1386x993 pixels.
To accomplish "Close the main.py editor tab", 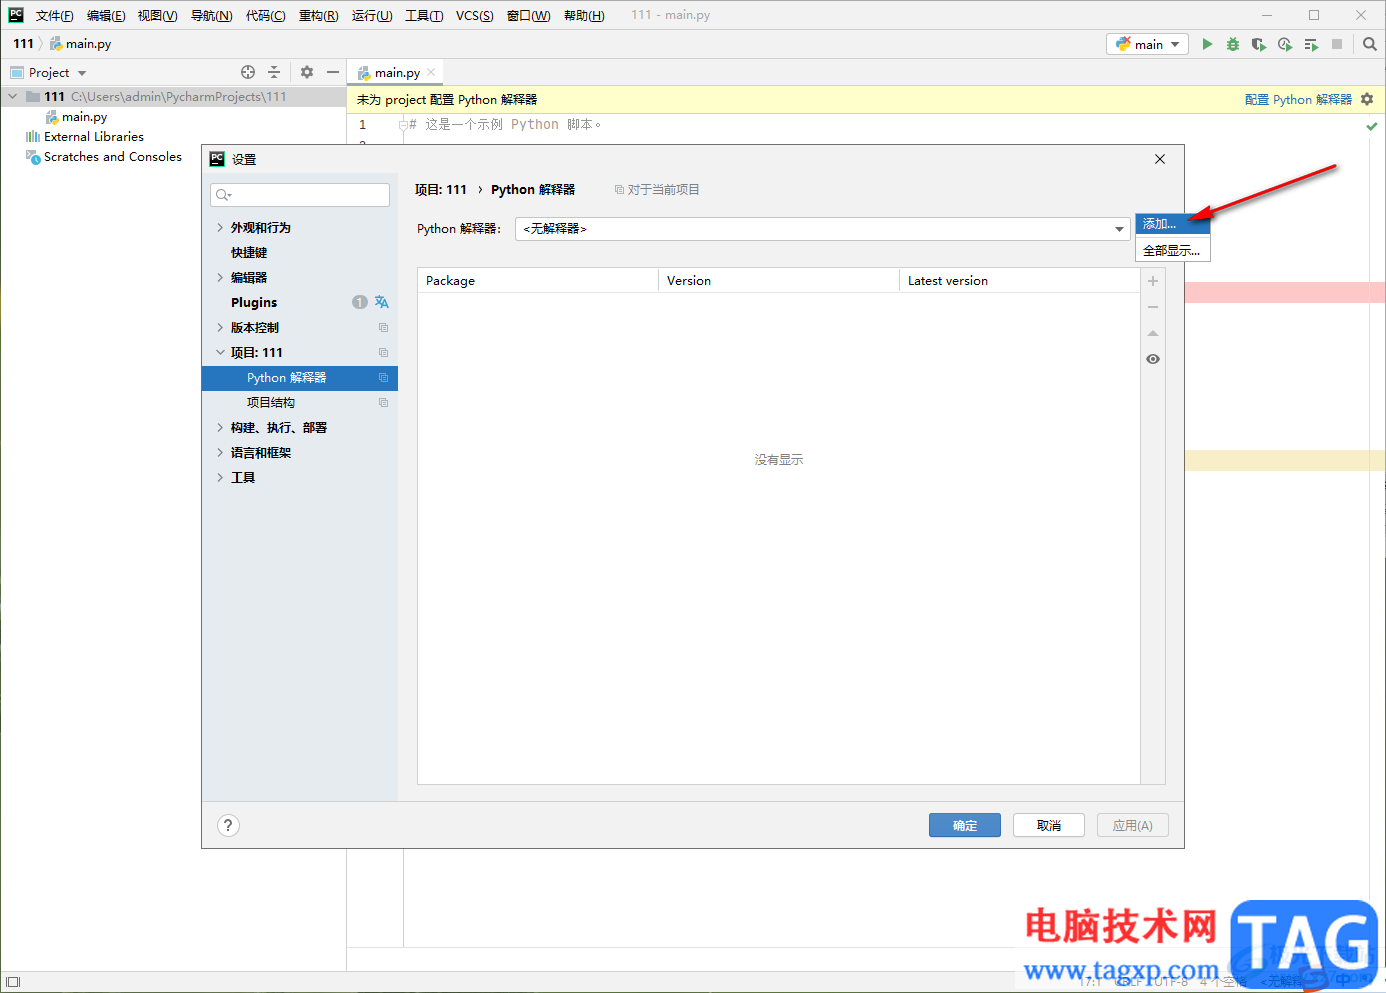I will point(431,72).
